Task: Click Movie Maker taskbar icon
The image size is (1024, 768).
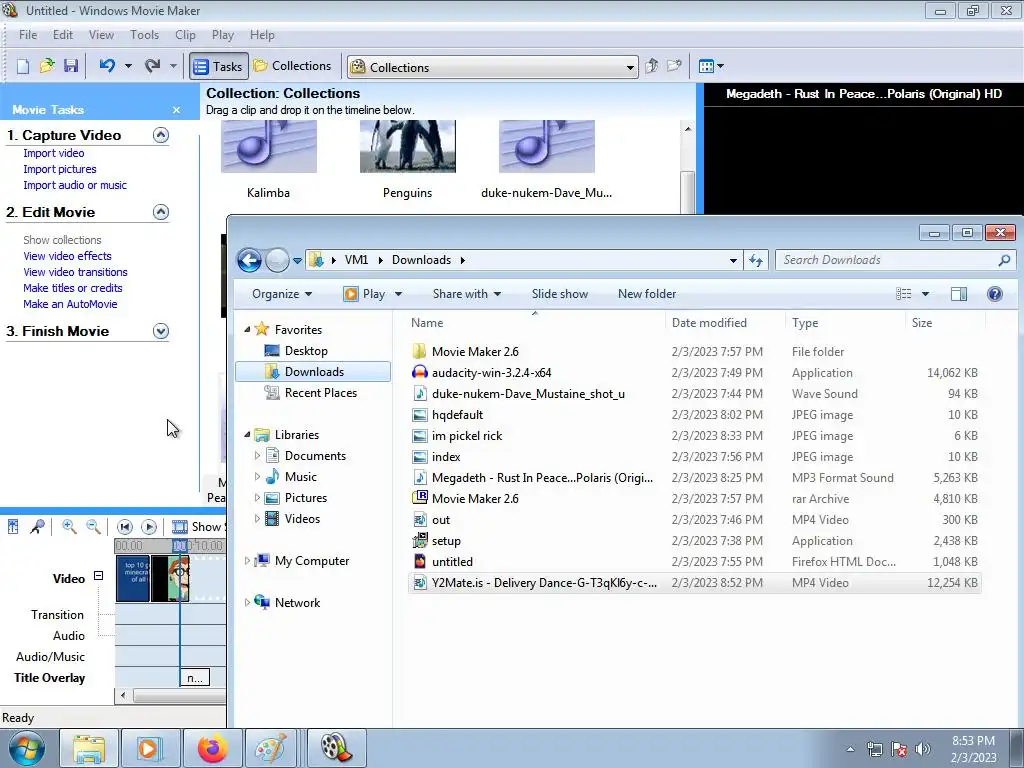Action: [336, 748]
